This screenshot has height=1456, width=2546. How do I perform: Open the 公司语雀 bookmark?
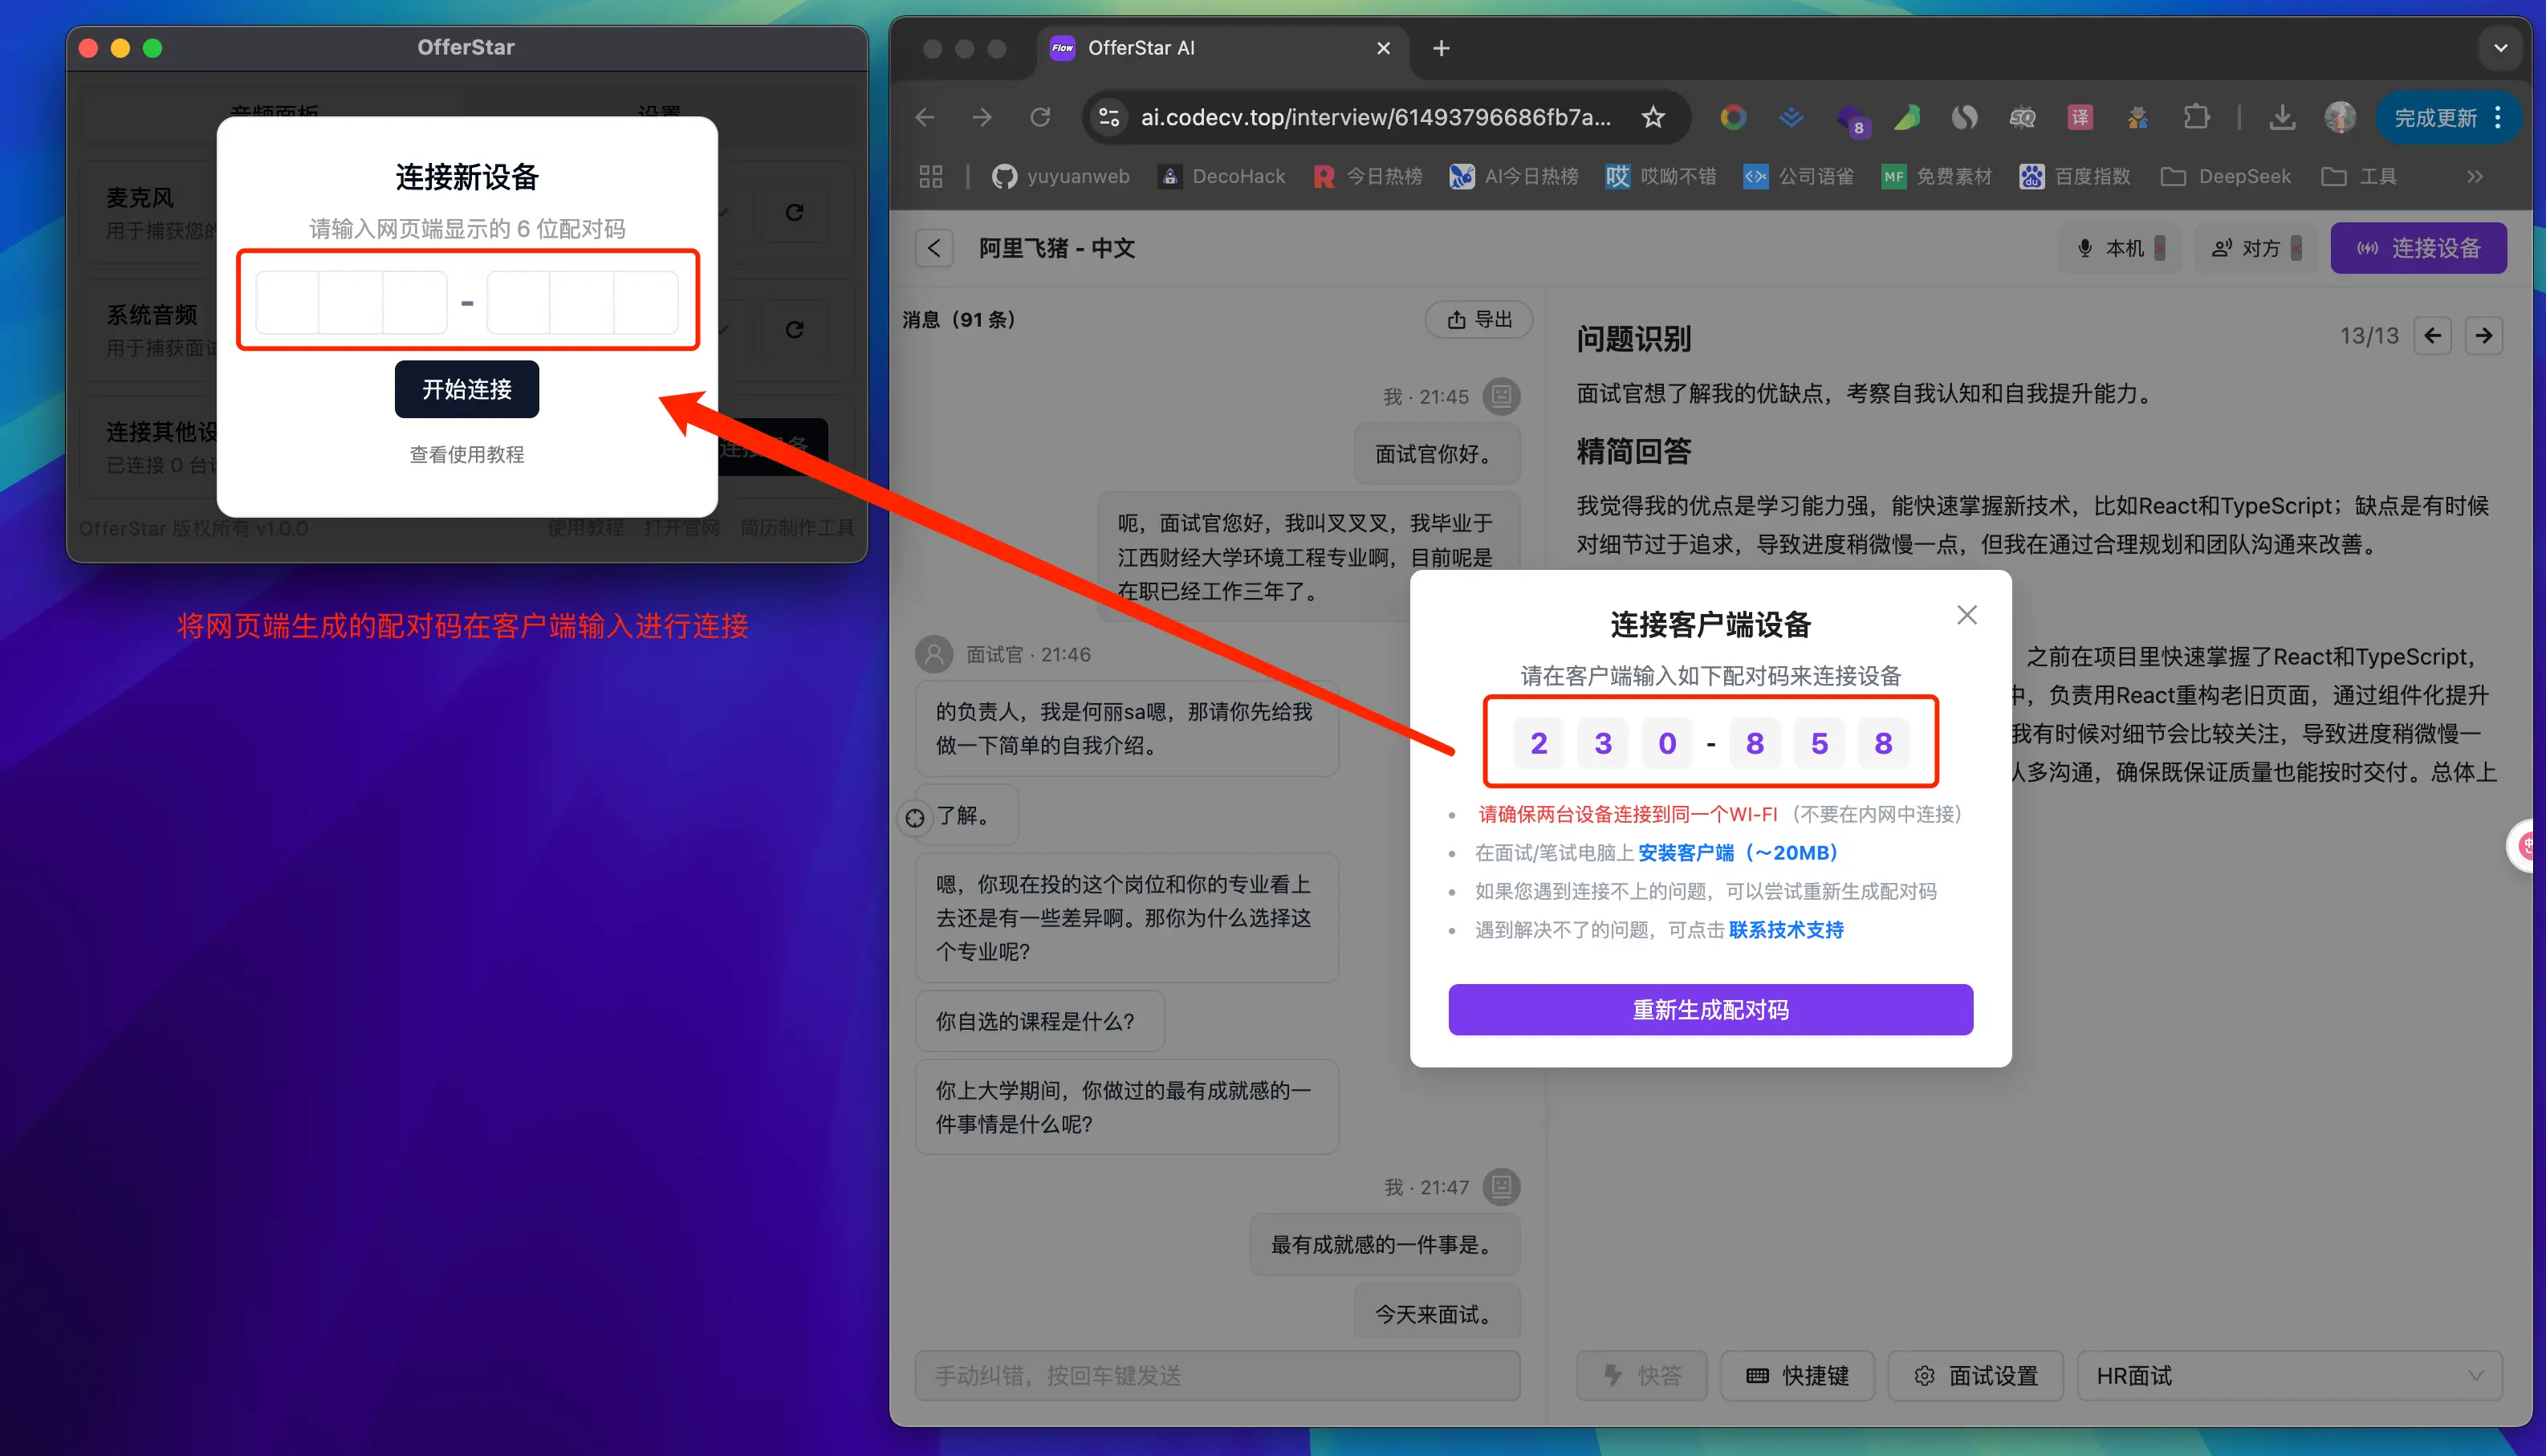1798,177
